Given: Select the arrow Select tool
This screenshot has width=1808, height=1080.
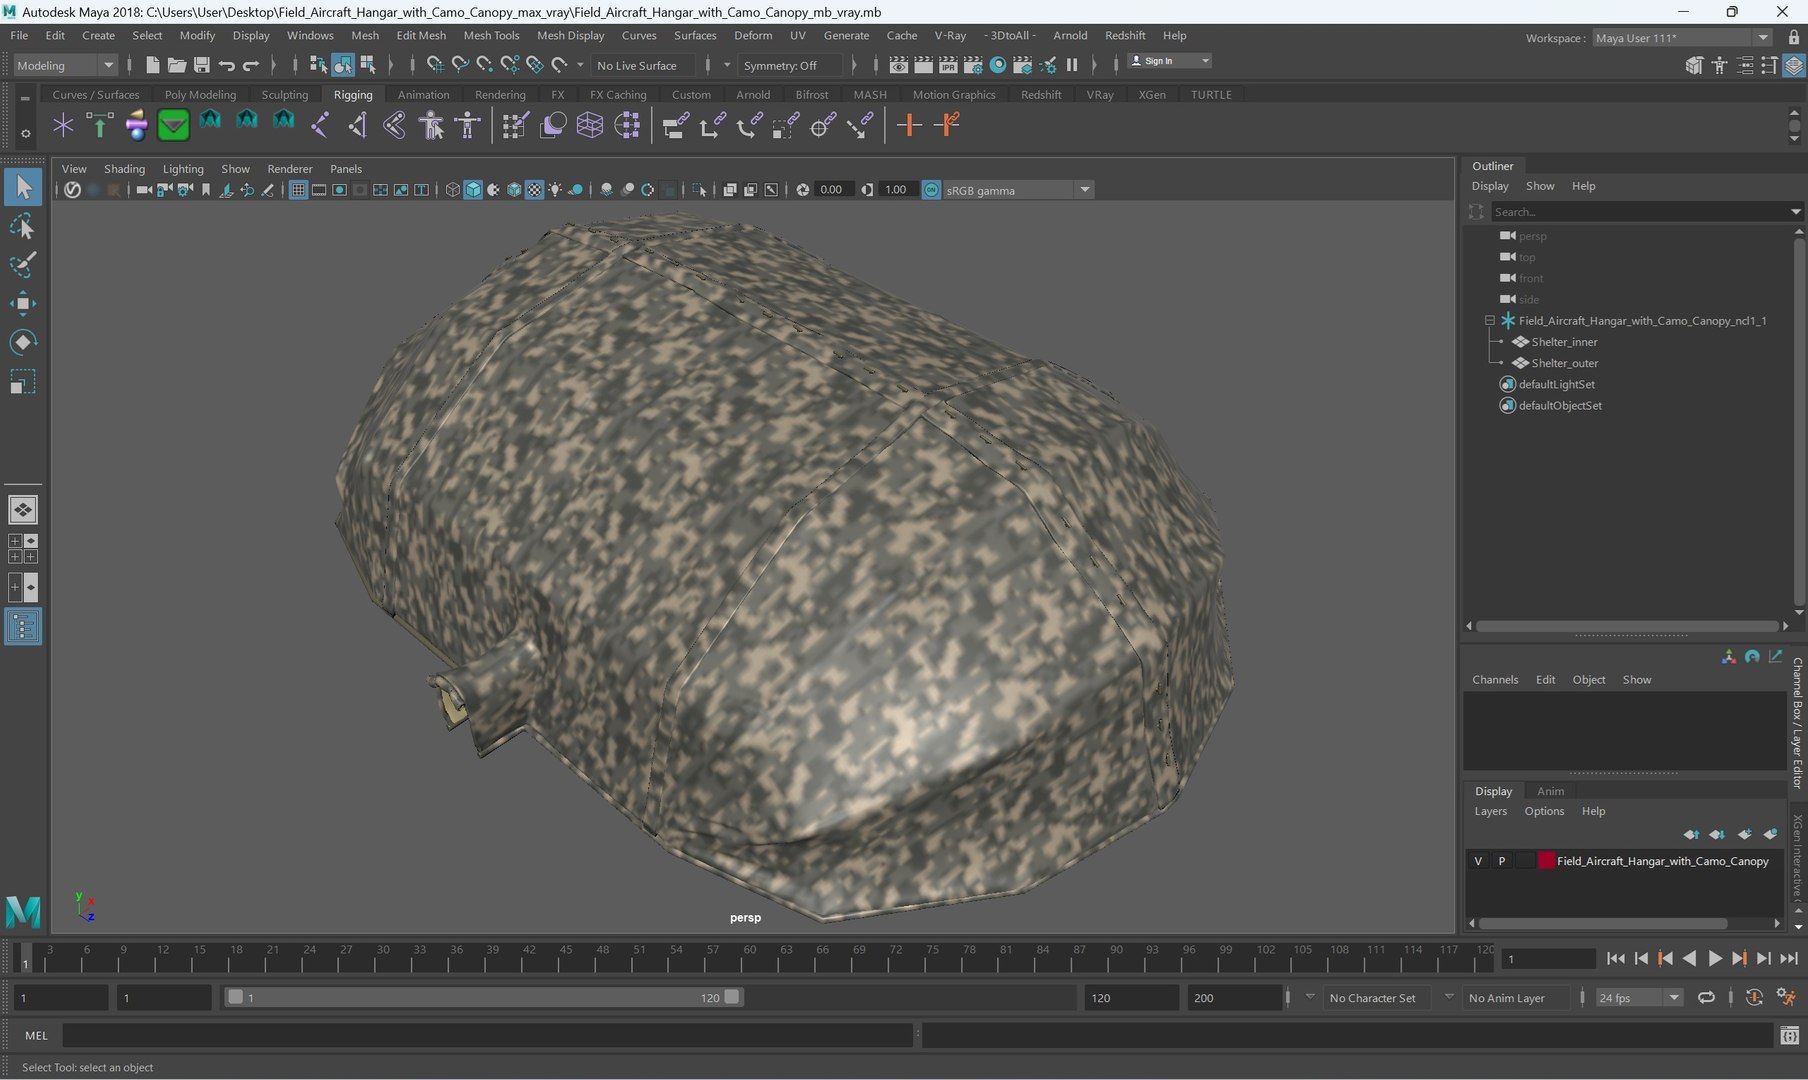Looking at the screenshot, I should point(23,187).
